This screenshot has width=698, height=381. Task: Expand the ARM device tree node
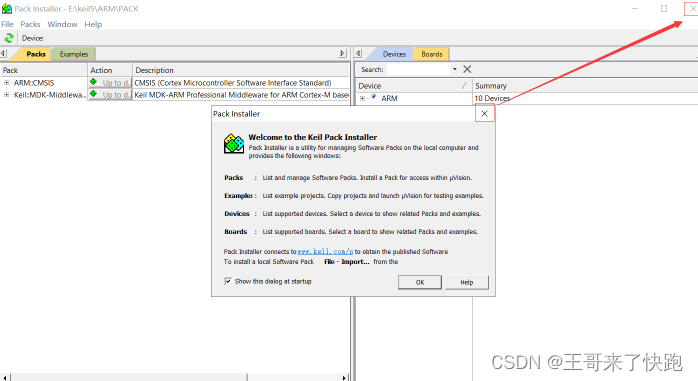(362, 98)
